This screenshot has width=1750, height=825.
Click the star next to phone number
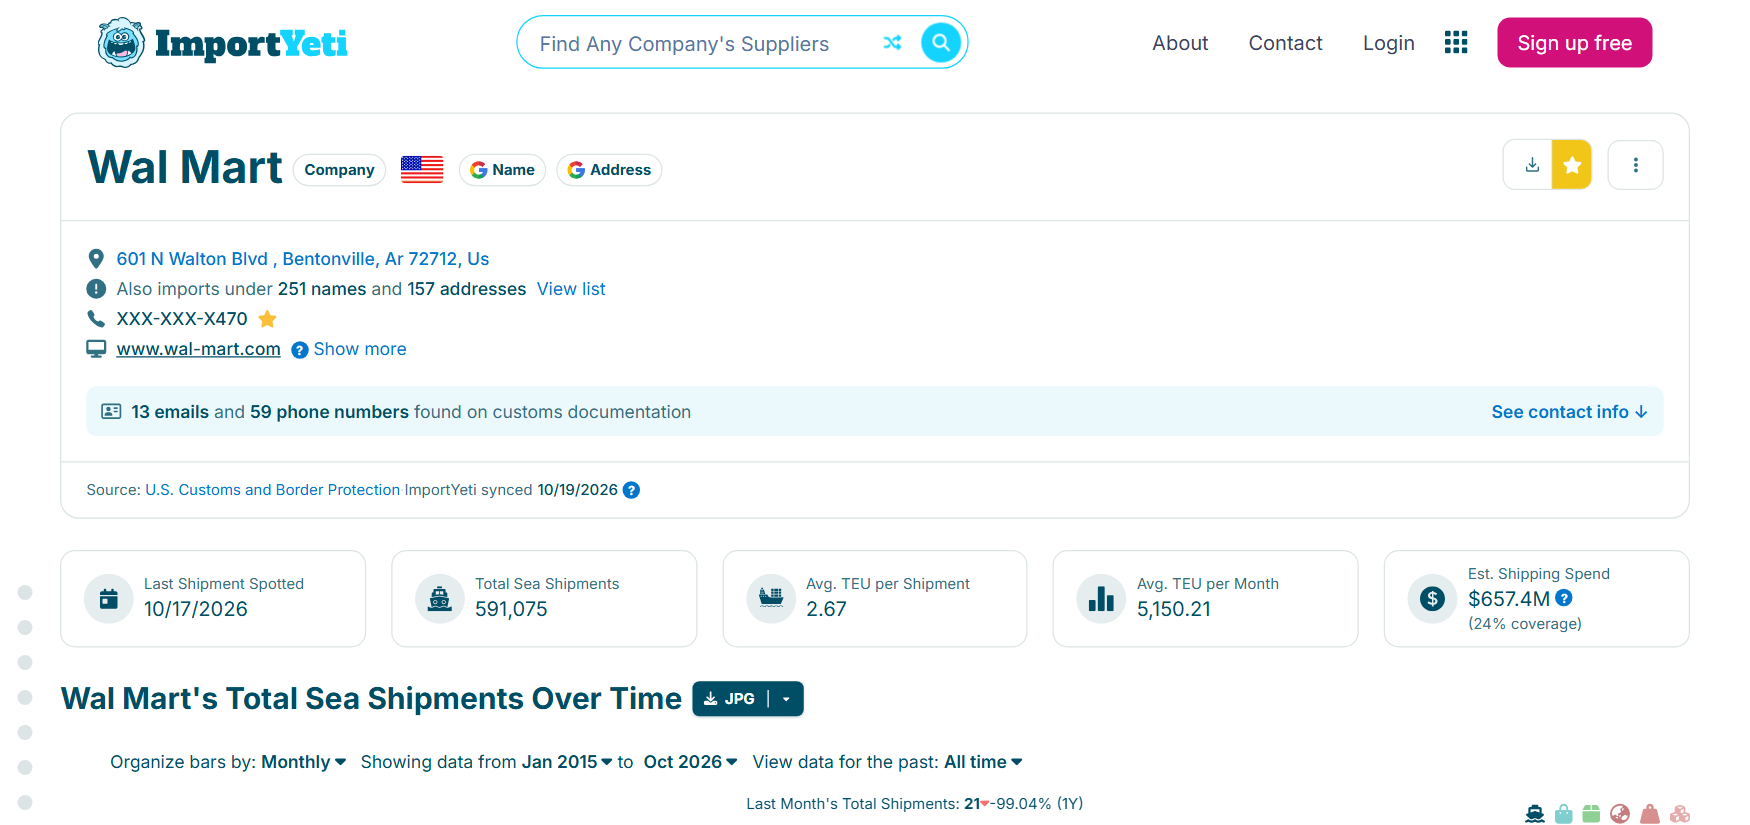(267, 319)
